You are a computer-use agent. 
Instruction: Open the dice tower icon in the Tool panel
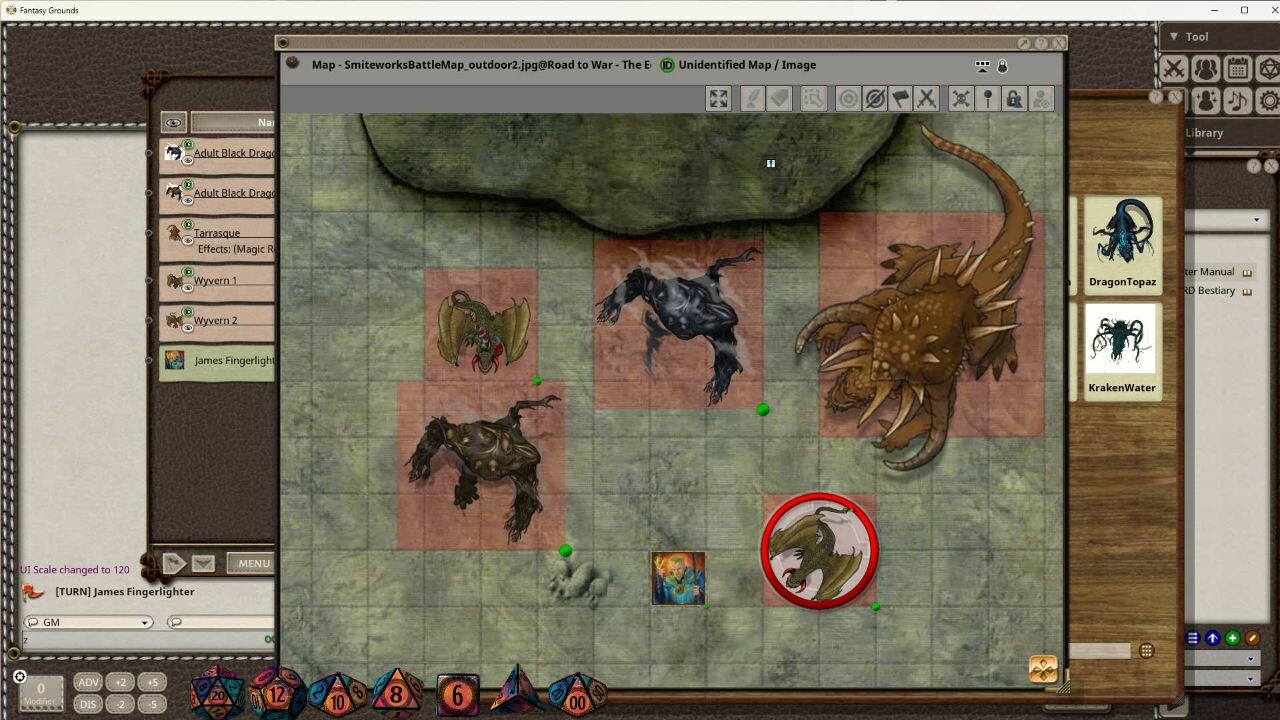point(1271,68)
